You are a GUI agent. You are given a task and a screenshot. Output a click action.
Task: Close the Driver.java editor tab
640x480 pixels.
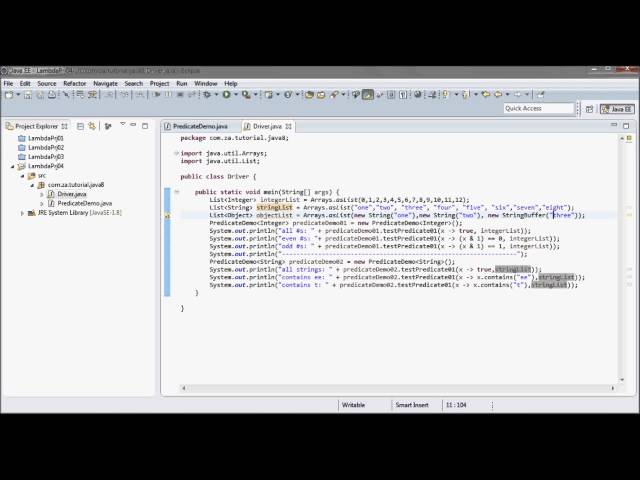[289, 126]
